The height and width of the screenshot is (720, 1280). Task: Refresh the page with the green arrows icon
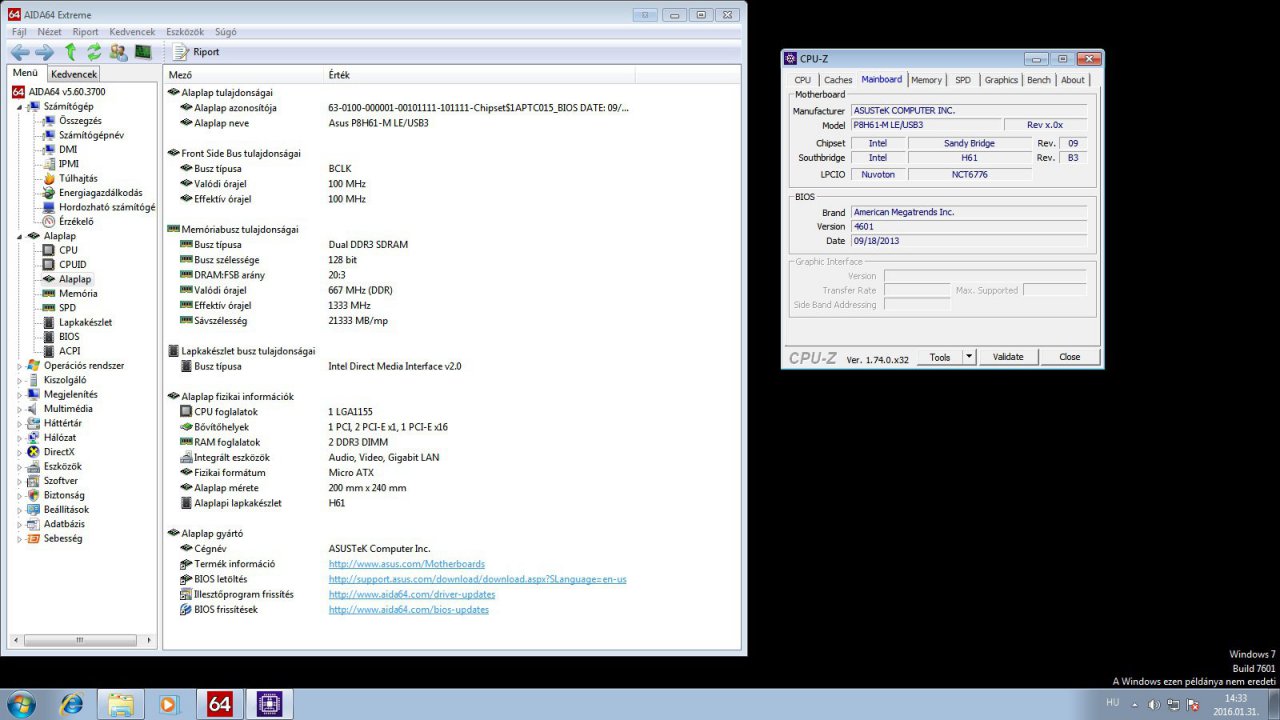coord(94,52)
